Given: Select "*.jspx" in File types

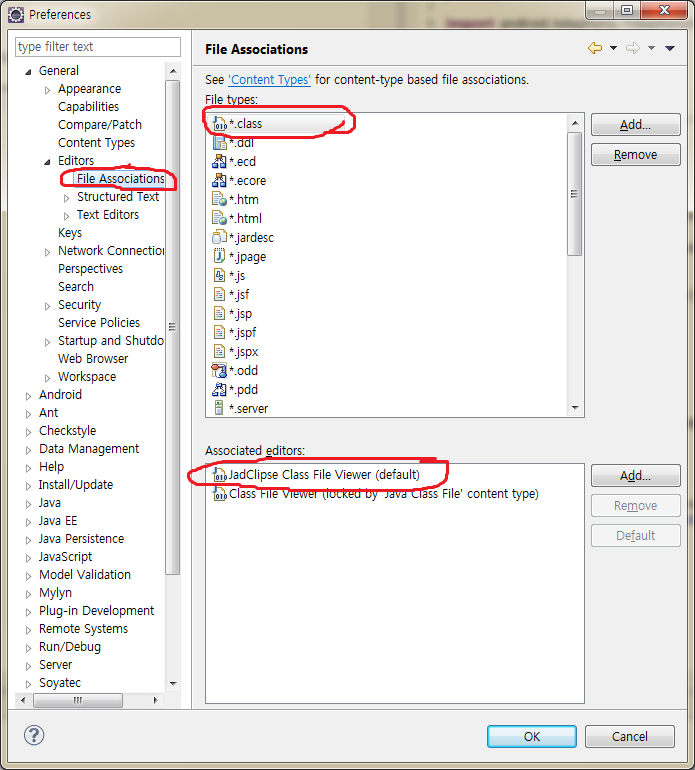Looking at the screenshot, I should (243, 352).
